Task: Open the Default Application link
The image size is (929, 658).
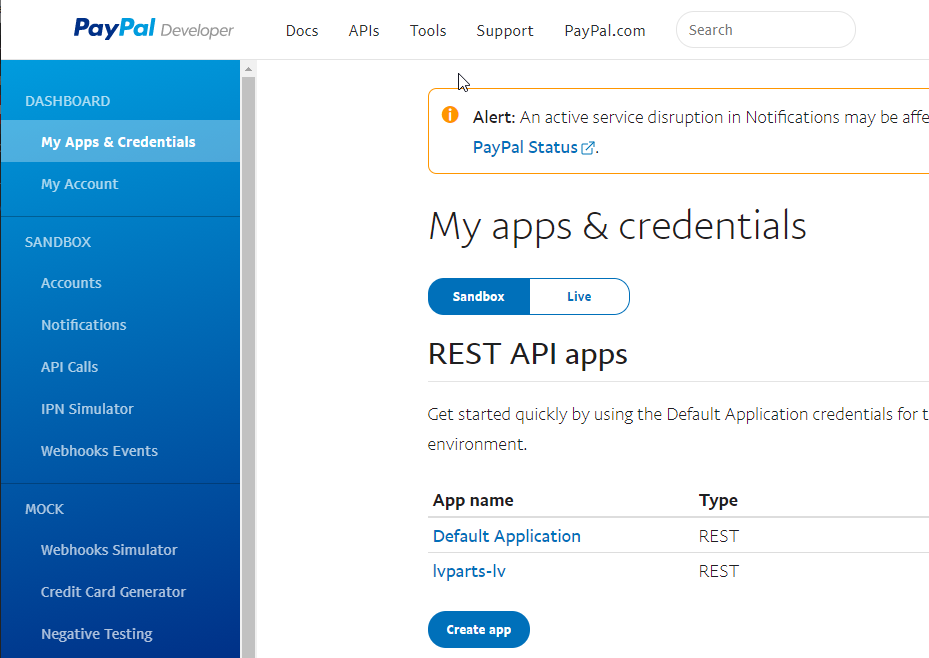Action: coord(506,536)
